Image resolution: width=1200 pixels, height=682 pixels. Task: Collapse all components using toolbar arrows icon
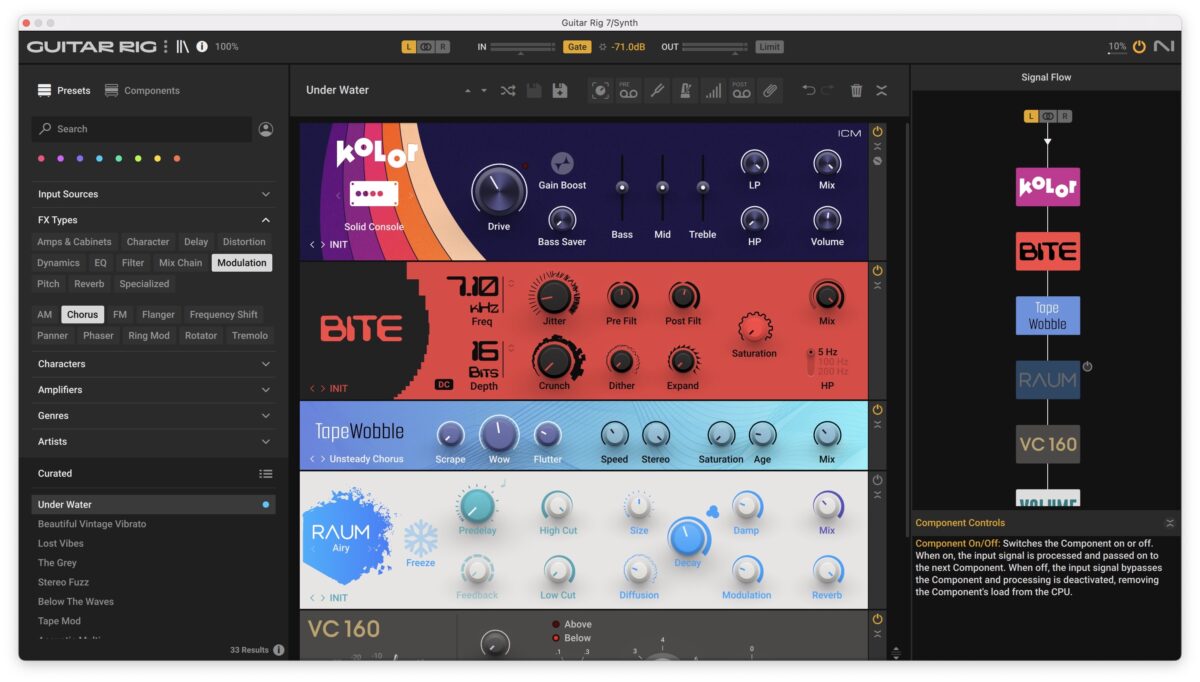point(881,90)
